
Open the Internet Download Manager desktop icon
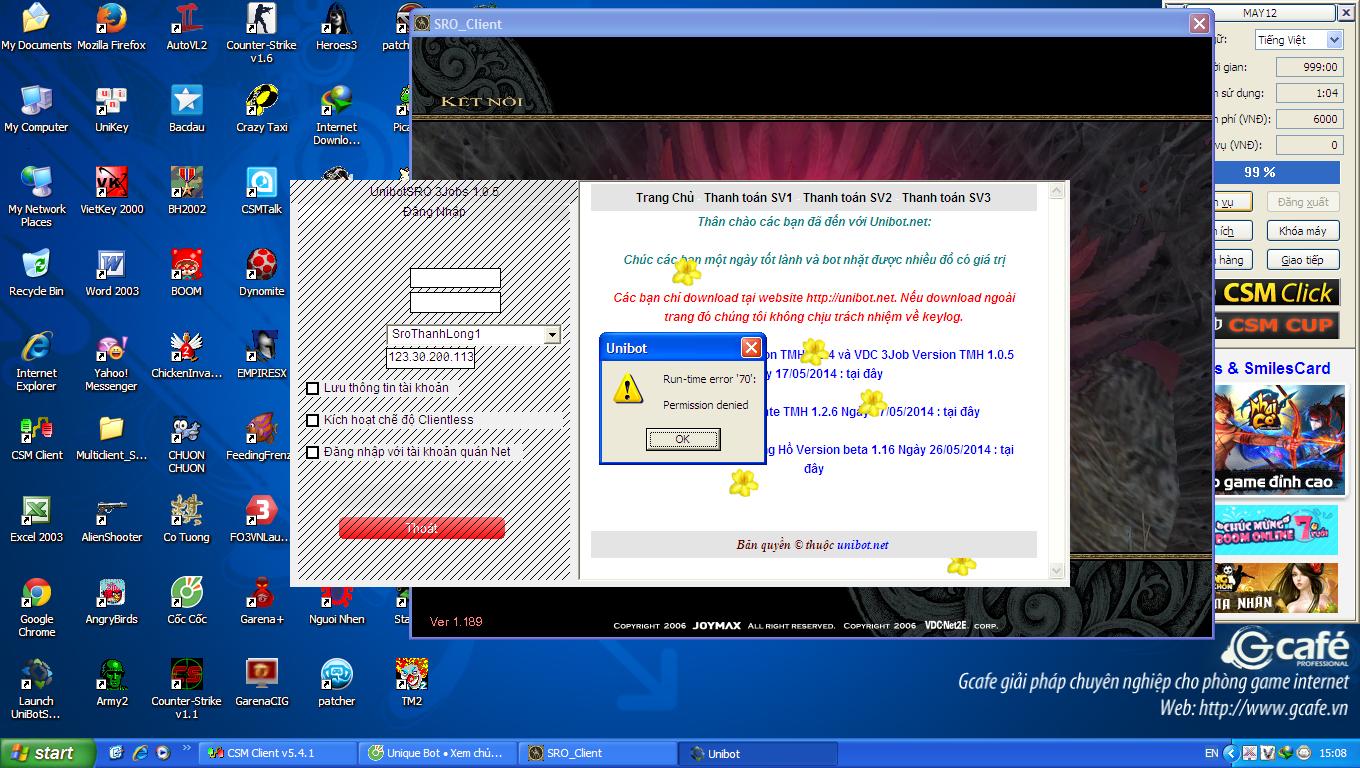click(336, 116)
